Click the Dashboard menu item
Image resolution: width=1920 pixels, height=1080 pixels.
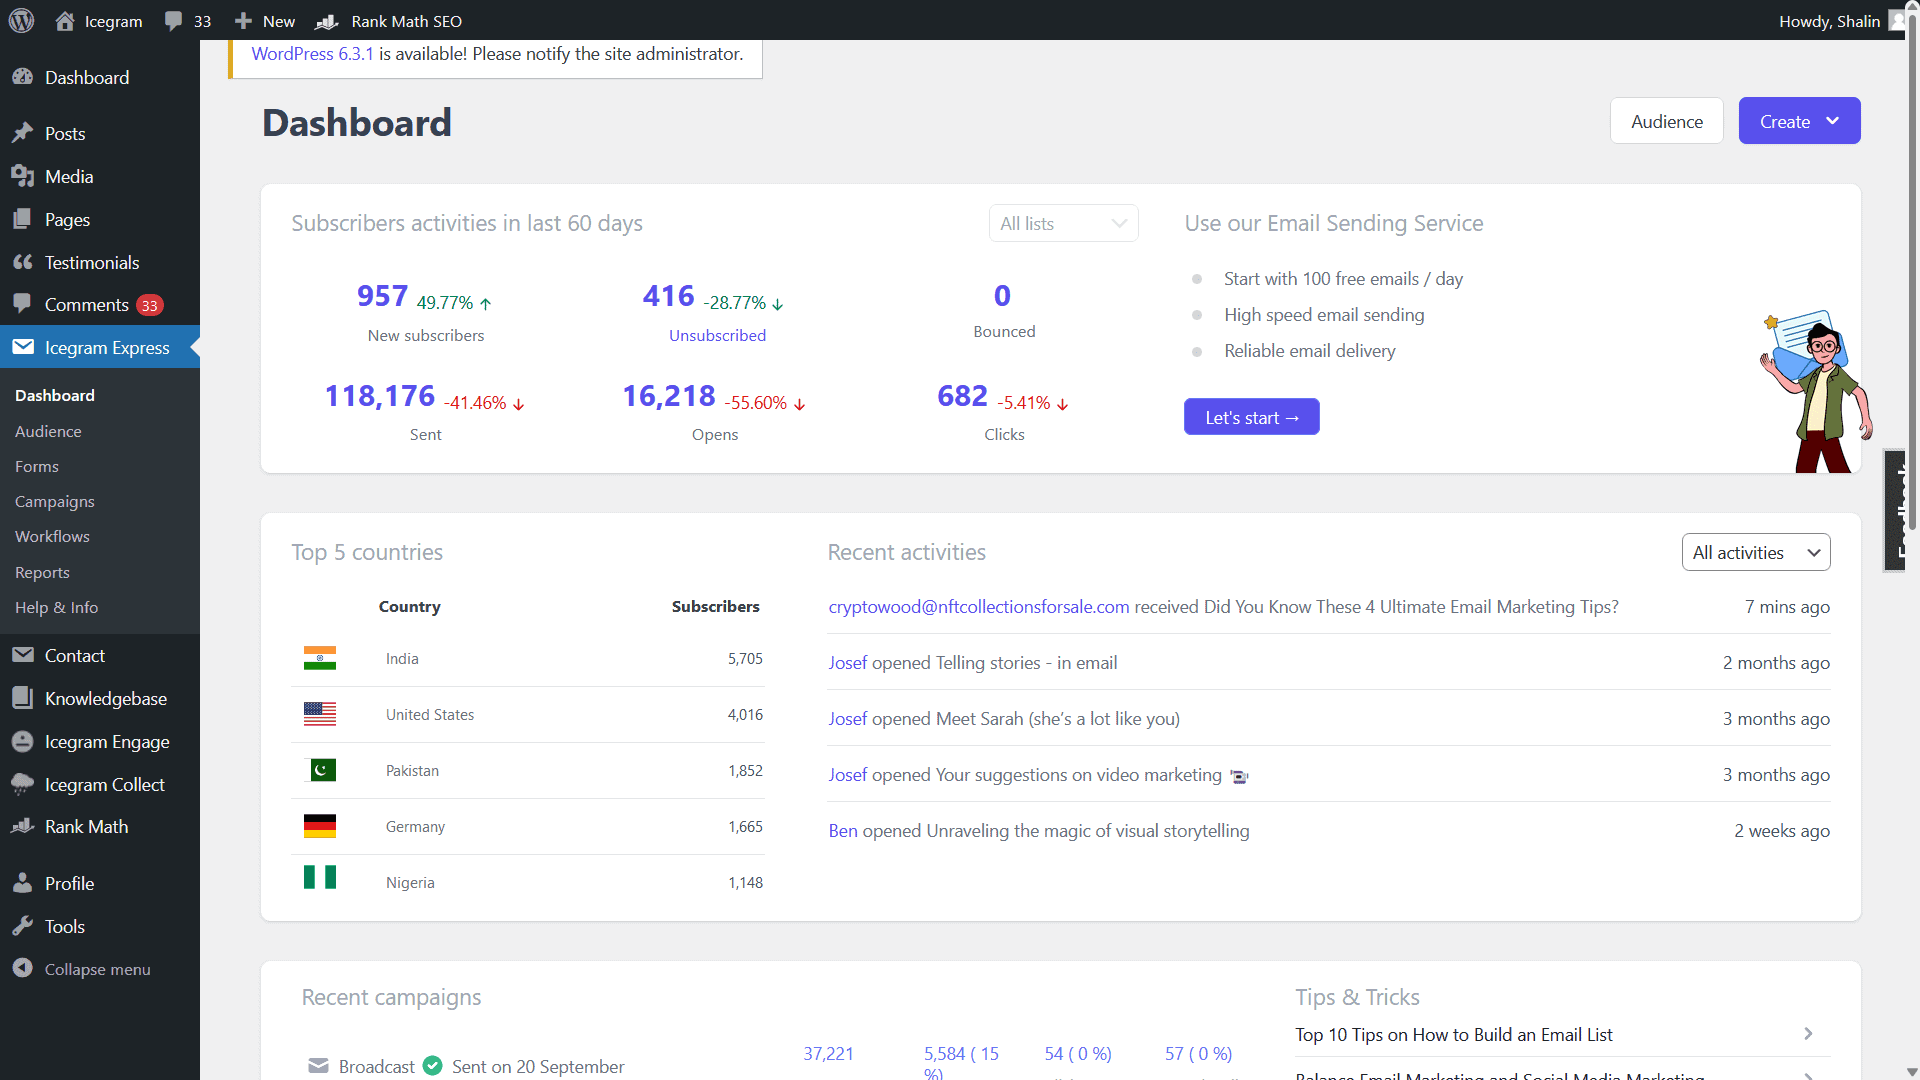coord(54,394)
